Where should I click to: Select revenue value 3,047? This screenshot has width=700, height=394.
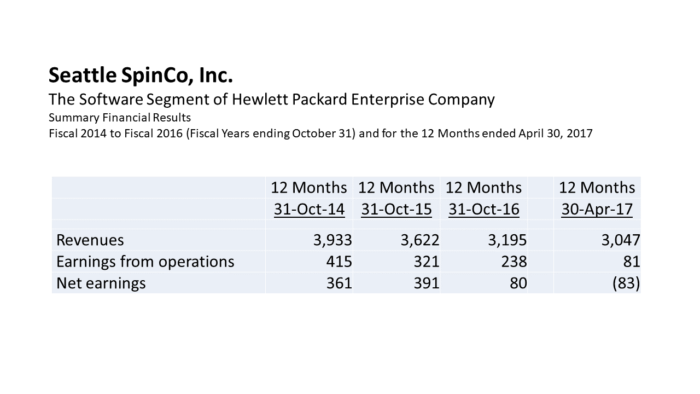pyautogui.click(x=621, y=240)
